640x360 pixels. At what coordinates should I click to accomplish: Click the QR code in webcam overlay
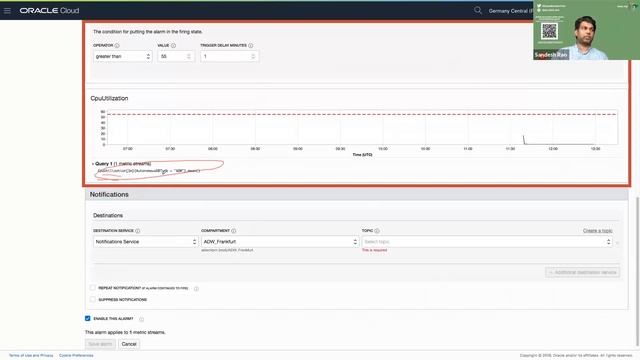pyautogui.click(x=549, y=31)
